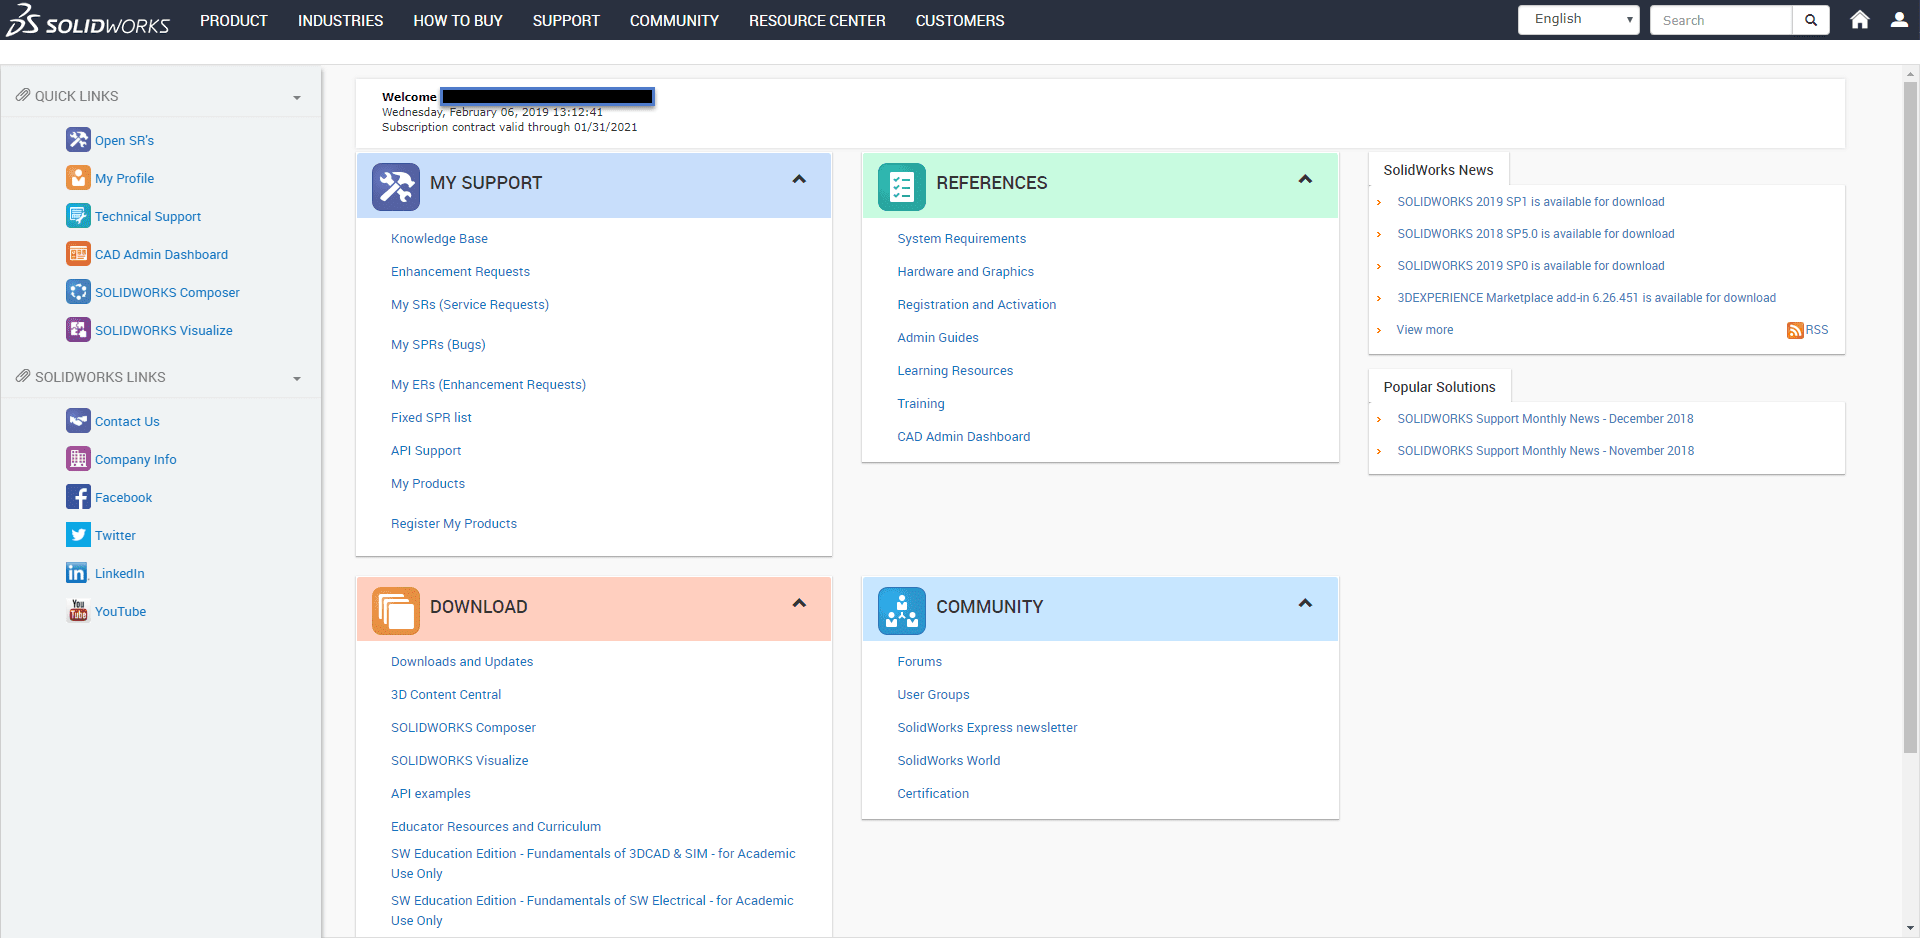Open SolidWorks Express newsletter link
The image size is (1920, 938).
[987, 728]
